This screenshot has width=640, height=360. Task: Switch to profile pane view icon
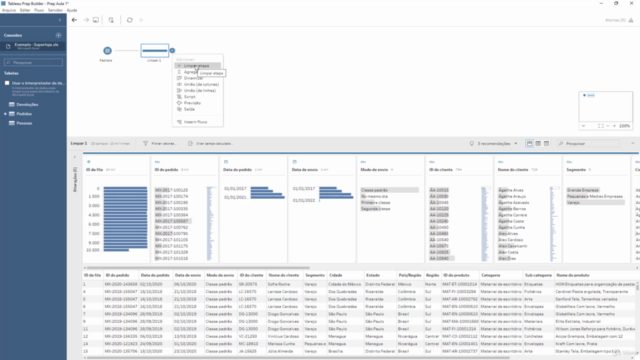pos(529,144)
